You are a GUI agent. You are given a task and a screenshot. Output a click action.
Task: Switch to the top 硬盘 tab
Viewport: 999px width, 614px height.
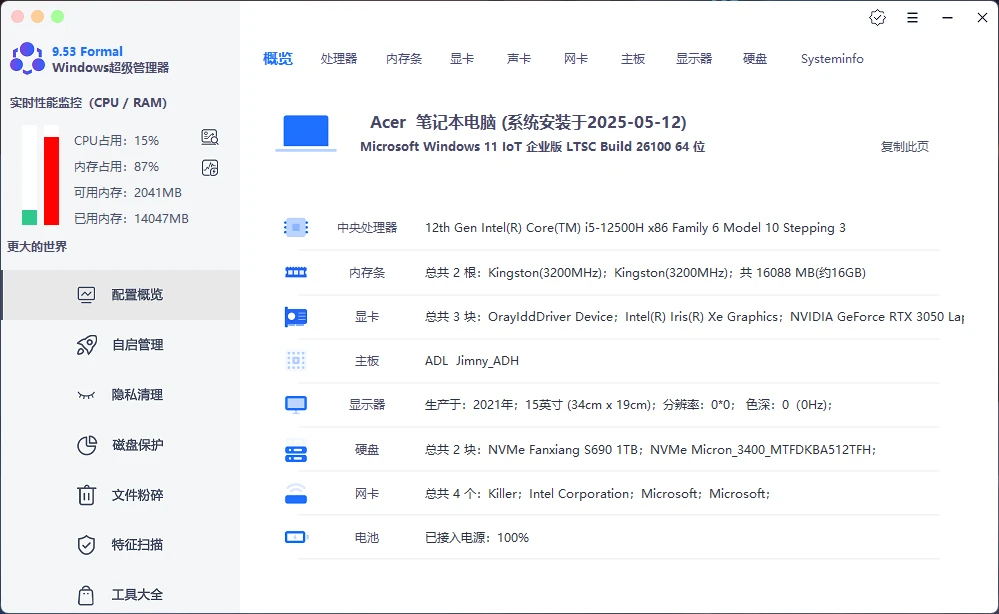(x=755, y=59)
